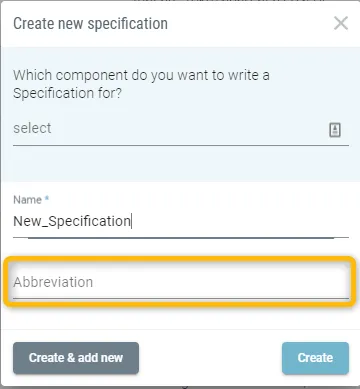Open the component select dropdown

(181, 129)
